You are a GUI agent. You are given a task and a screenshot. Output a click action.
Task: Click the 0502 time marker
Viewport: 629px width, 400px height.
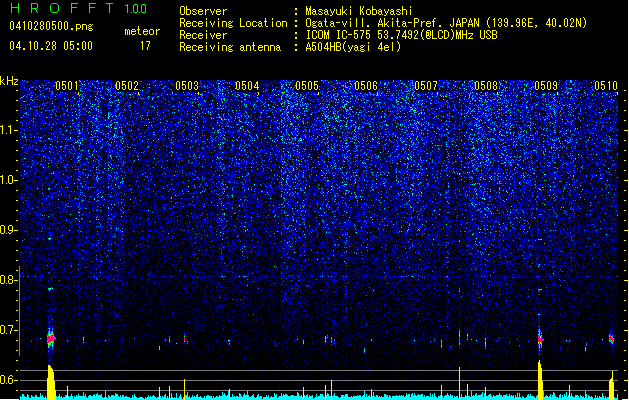click(127, 86)
